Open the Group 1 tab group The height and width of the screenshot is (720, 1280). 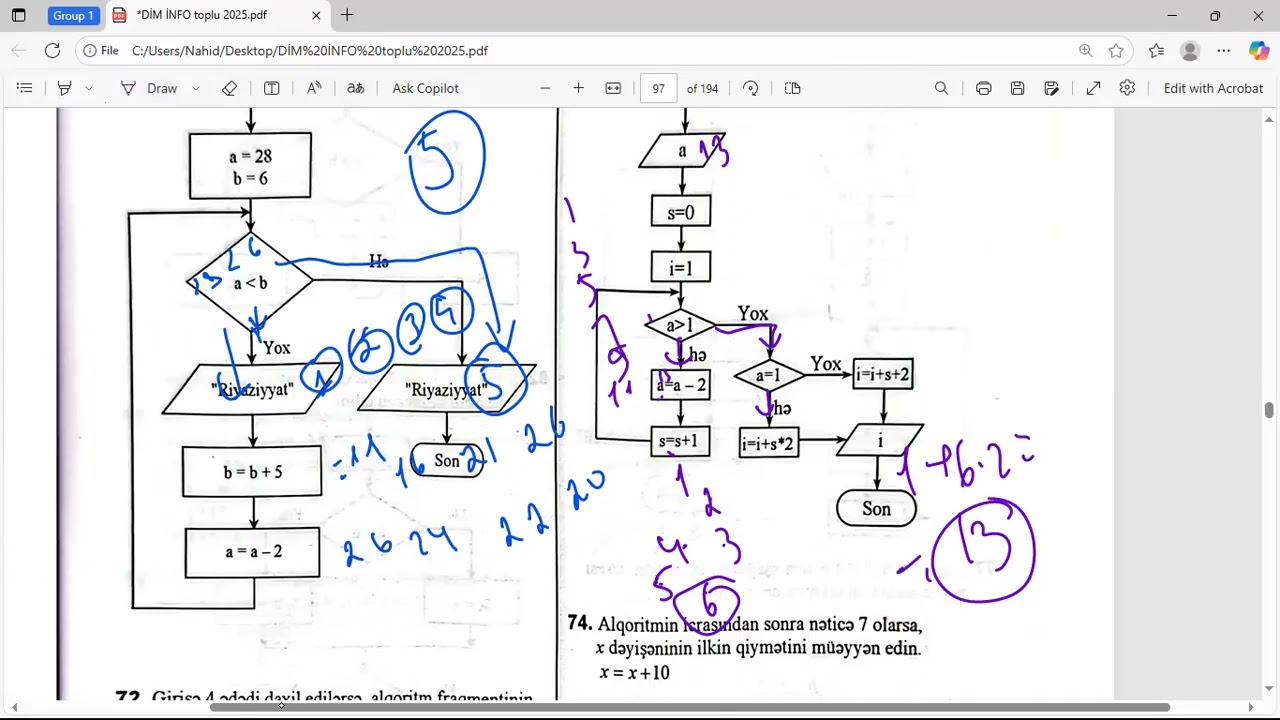pos(74,15)
